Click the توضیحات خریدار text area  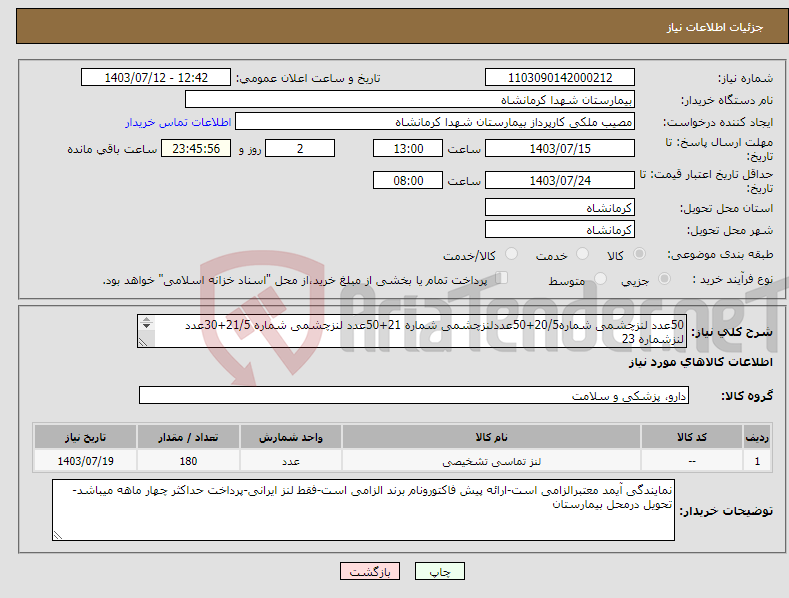click(x=363, y=510)
